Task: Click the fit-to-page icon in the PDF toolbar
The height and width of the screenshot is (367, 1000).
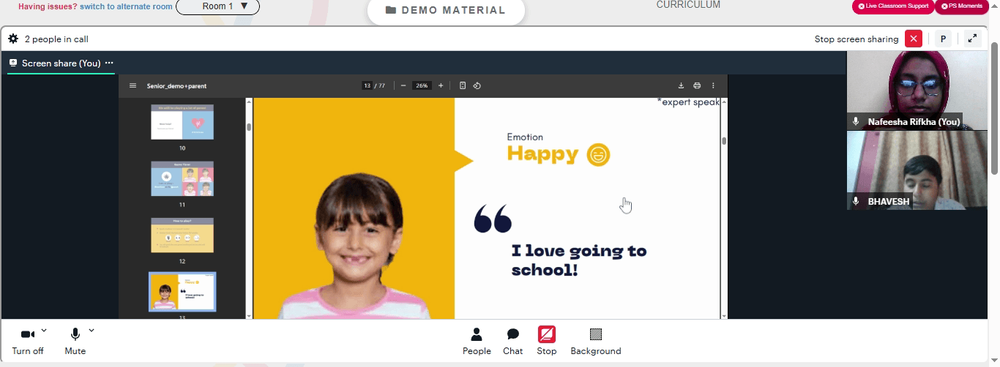Action: coord(462,86)
